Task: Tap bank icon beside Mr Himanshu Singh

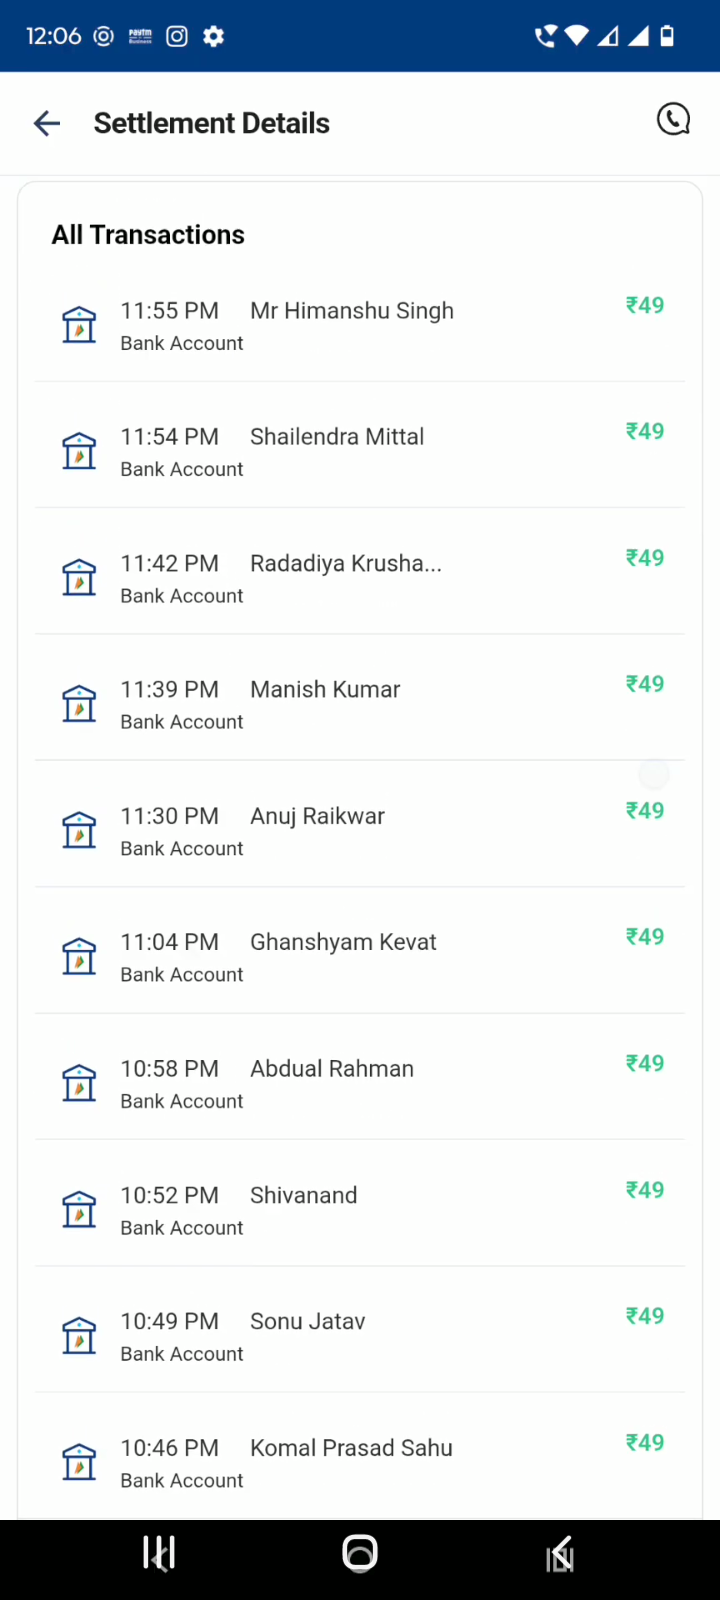Action: click(x=79, y=325)
